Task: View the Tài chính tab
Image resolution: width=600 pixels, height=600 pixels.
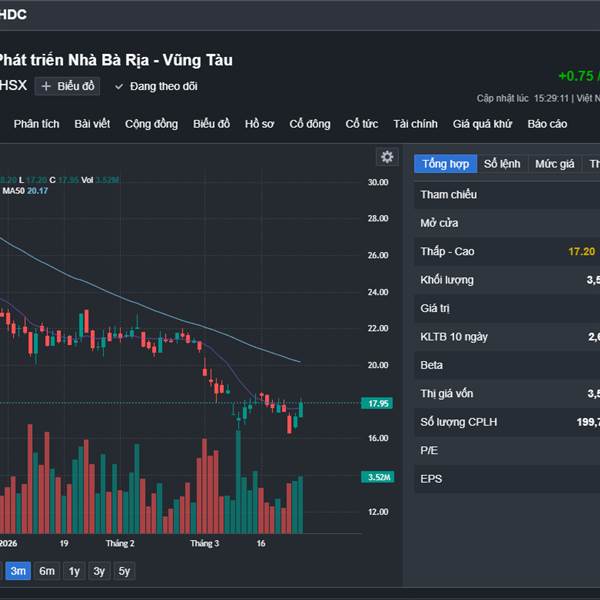Action: pyautogui.click(x=415, y=124)
